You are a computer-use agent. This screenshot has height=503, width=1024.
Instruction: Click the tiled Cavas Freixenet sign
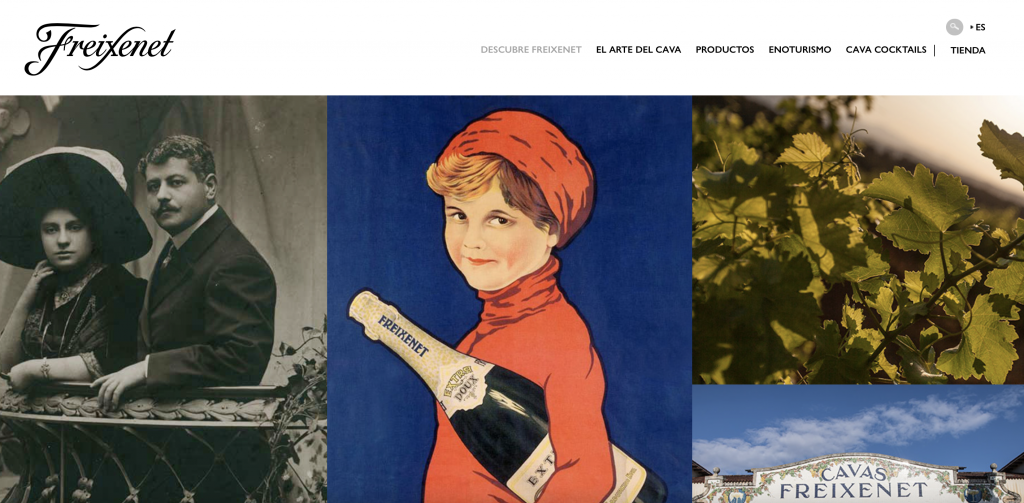coord(853,480)
